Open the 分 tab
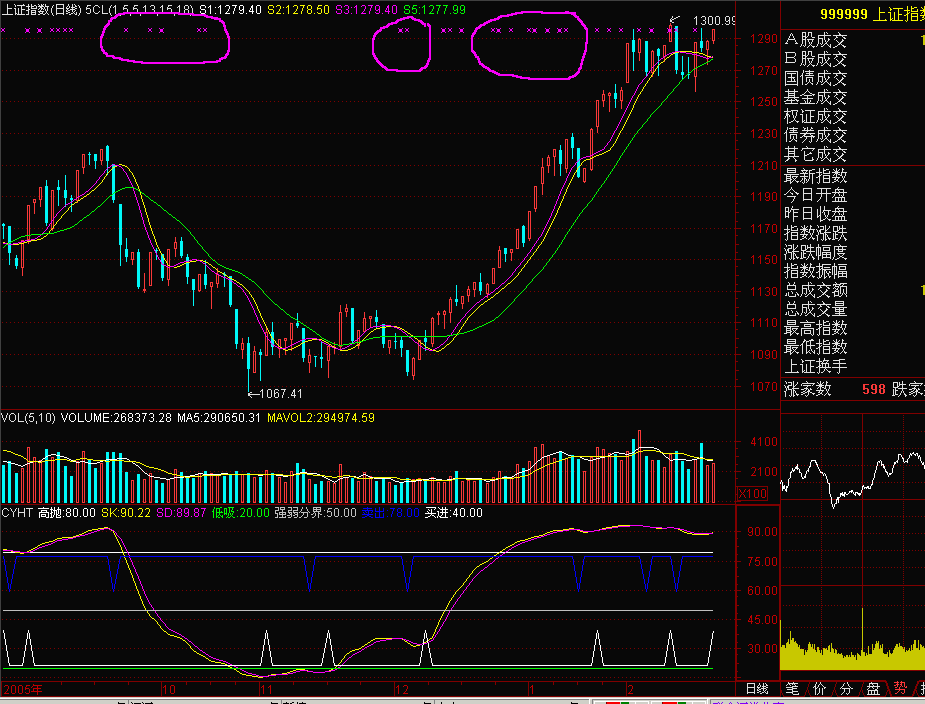 point(847,689)
